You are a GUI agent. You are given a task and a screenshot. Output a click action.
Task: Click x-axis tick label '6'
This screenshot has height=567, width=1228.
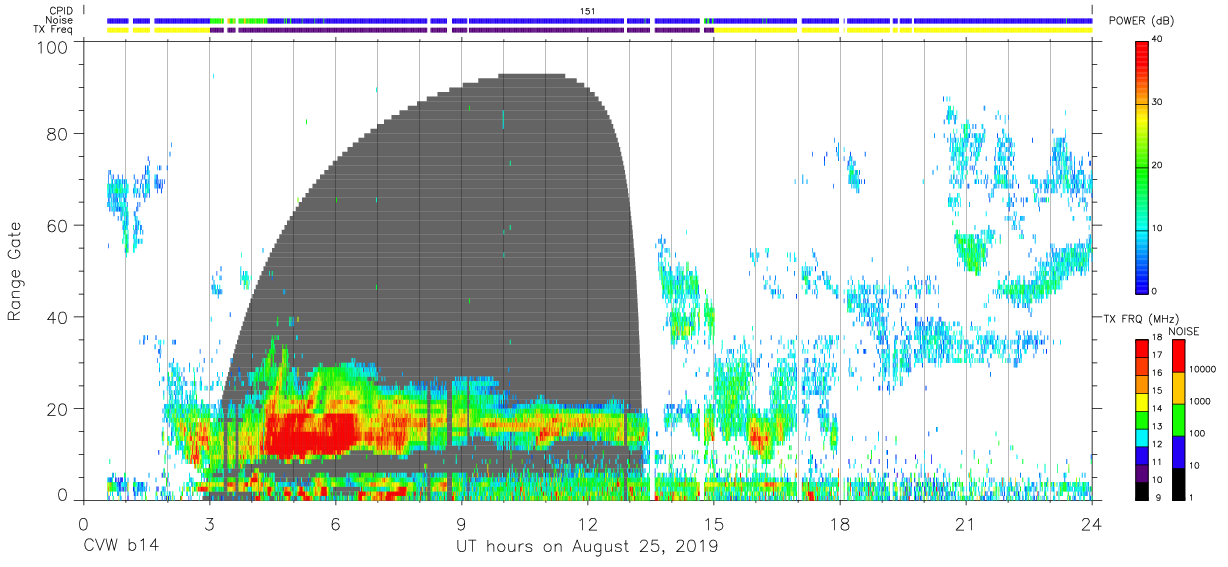pyautogui.click(x=336, y=524)
